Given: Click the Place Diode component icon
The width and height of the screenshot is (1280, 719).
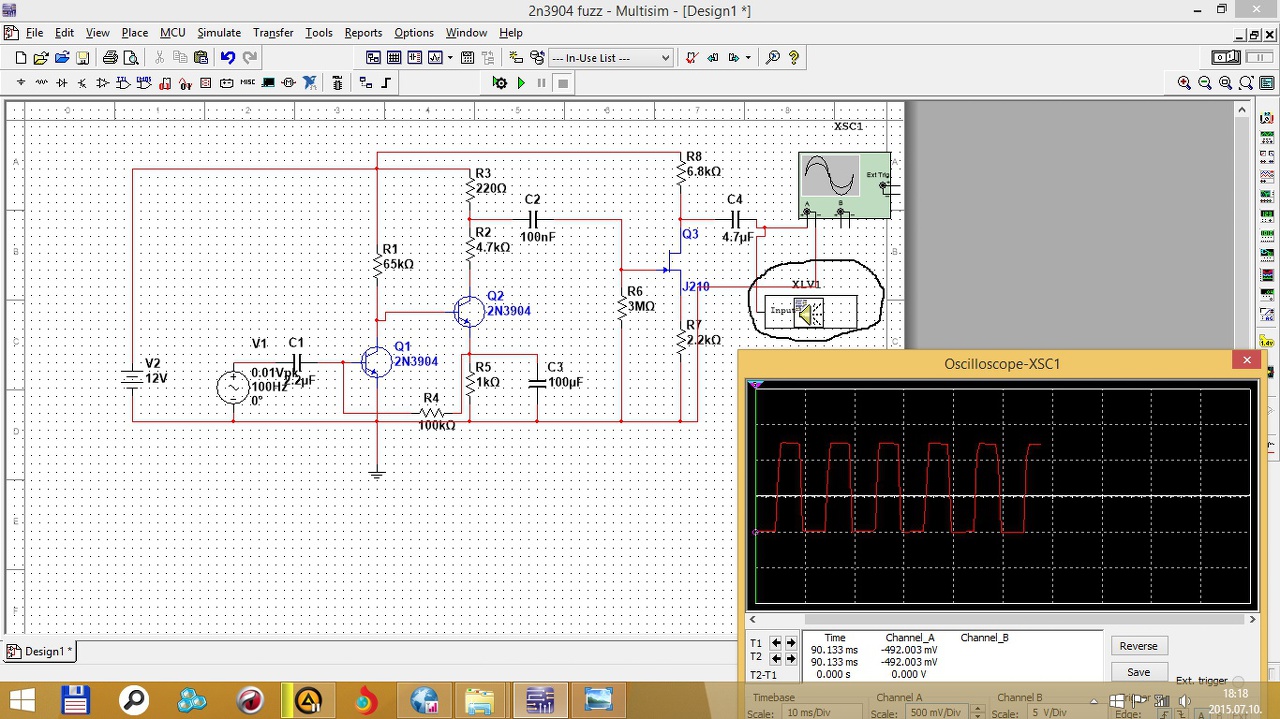Looking at the screenshot, I should (62, 83).
